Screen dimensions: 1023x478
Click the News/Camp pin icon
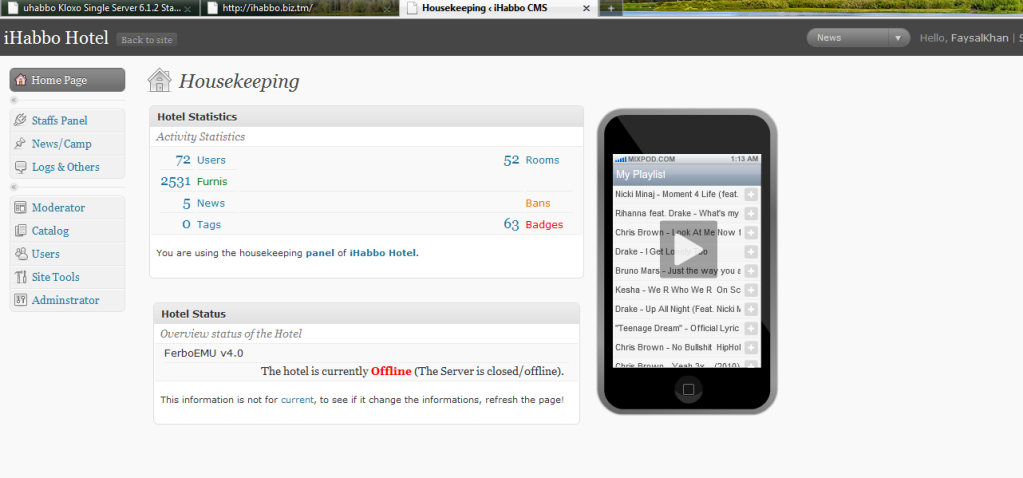(20, 144)
